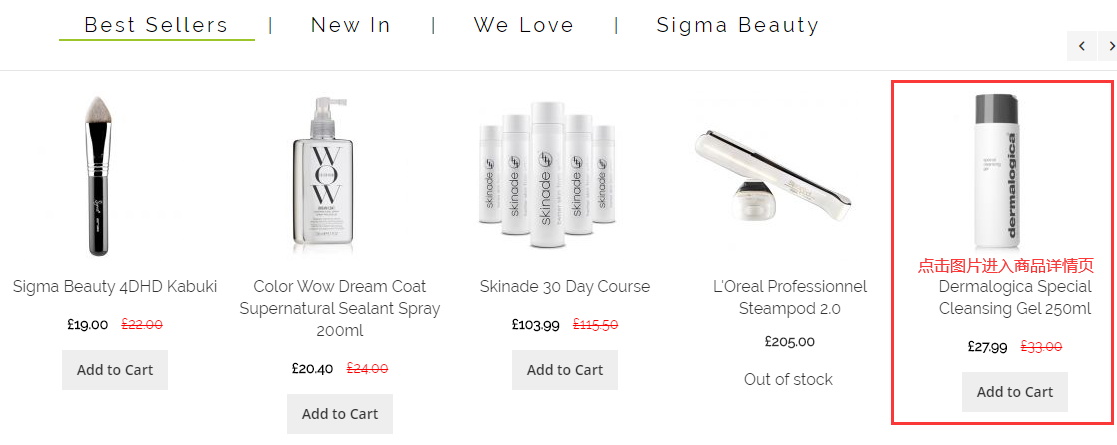This screenshot has width=1117, height=445.
Task: Click the Skinade 30 Day Course title
Action: (565, 287)
